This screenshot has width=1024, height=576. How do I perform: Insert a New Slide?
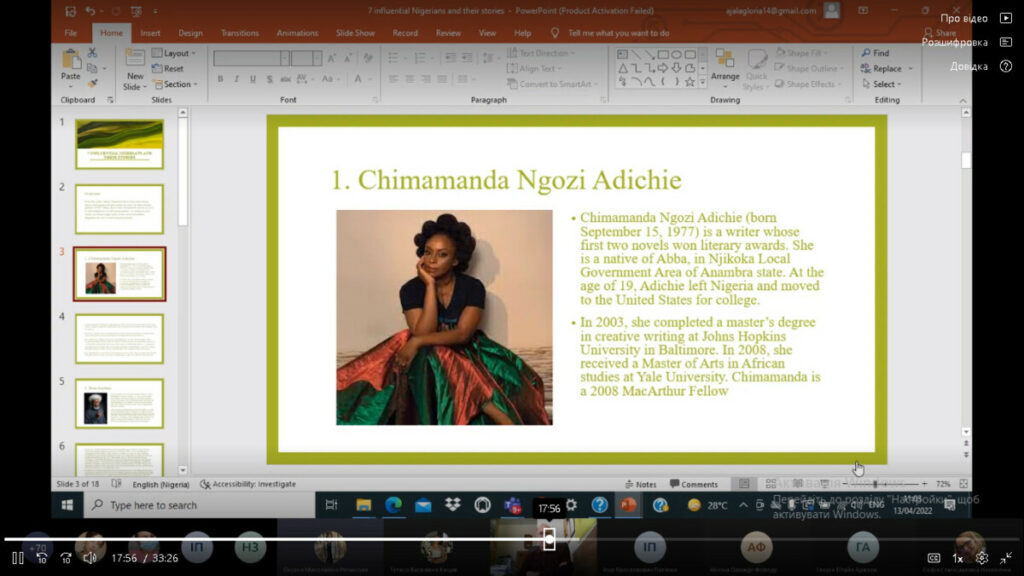(135, 70)
